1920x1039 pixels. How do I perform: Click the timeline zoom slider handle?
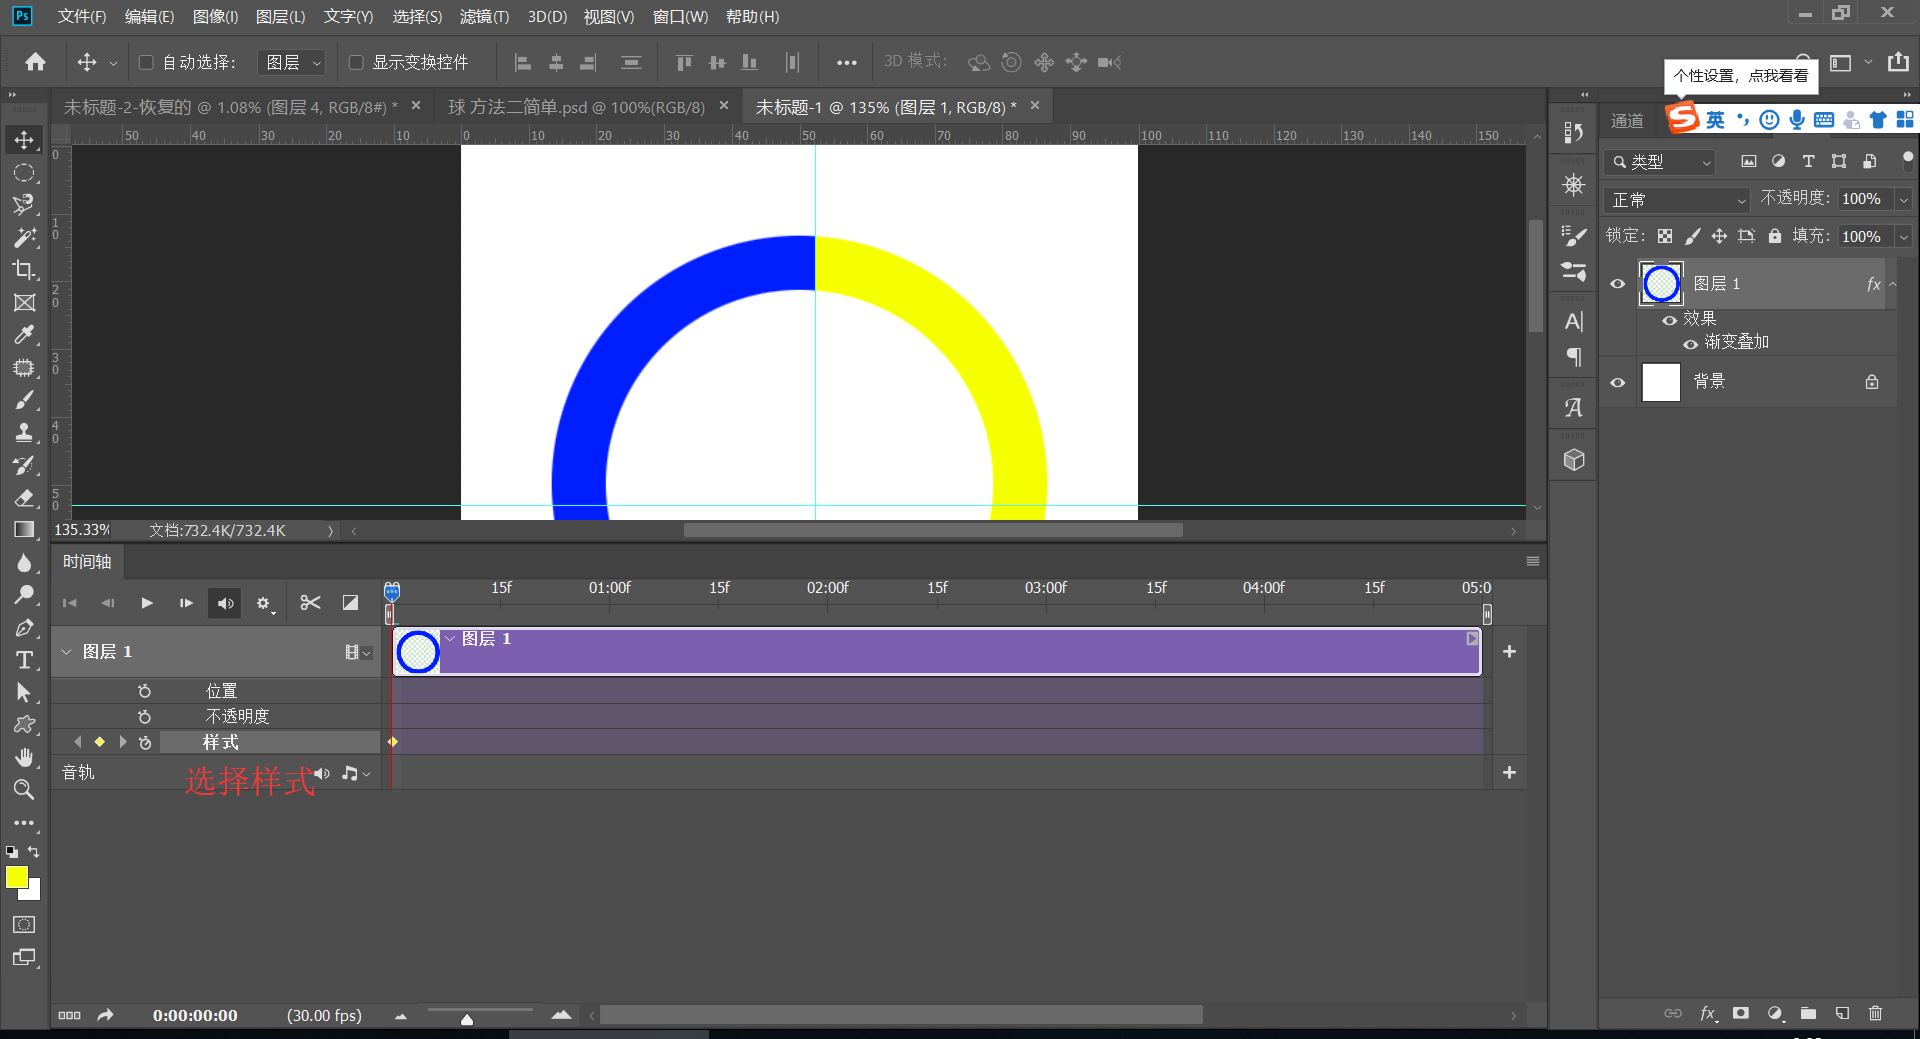467,1019
